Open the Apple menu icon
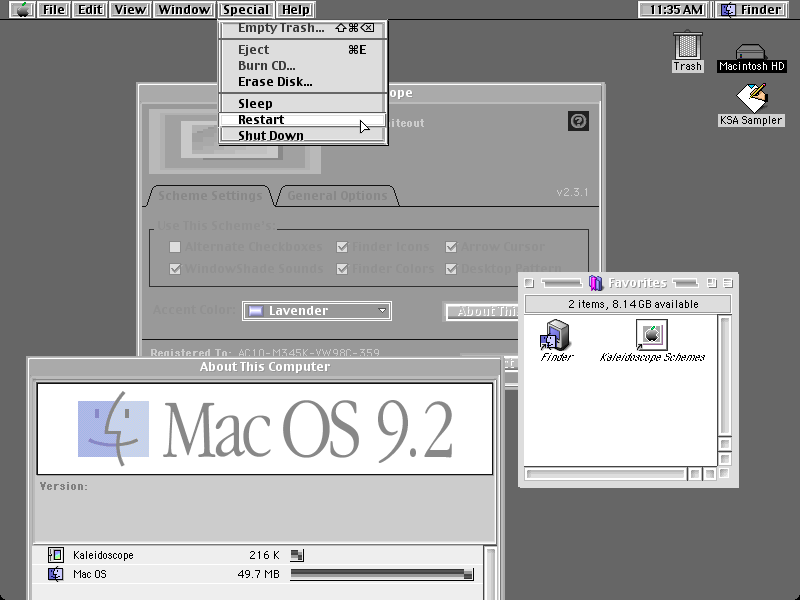The width and height of the screenshot is (800, 600). 22,9
